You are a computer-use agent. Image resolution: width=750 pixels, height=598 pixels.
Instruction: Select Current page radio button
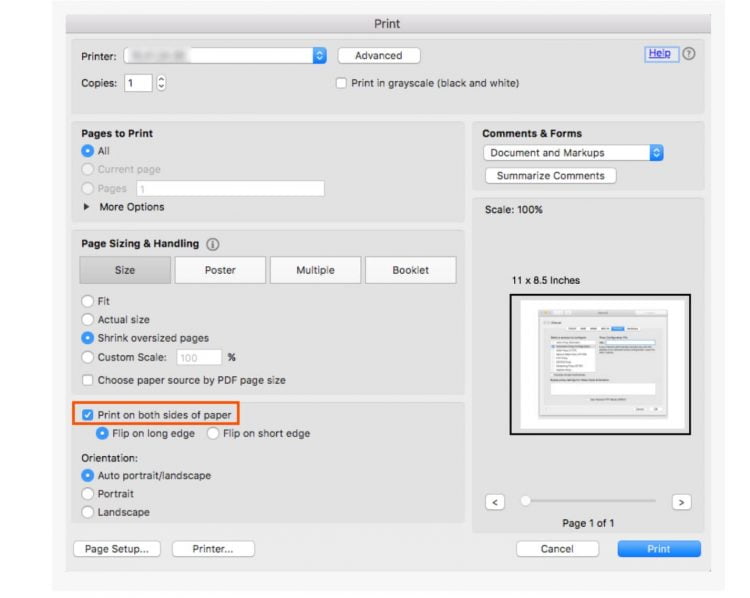click(87, 169)
